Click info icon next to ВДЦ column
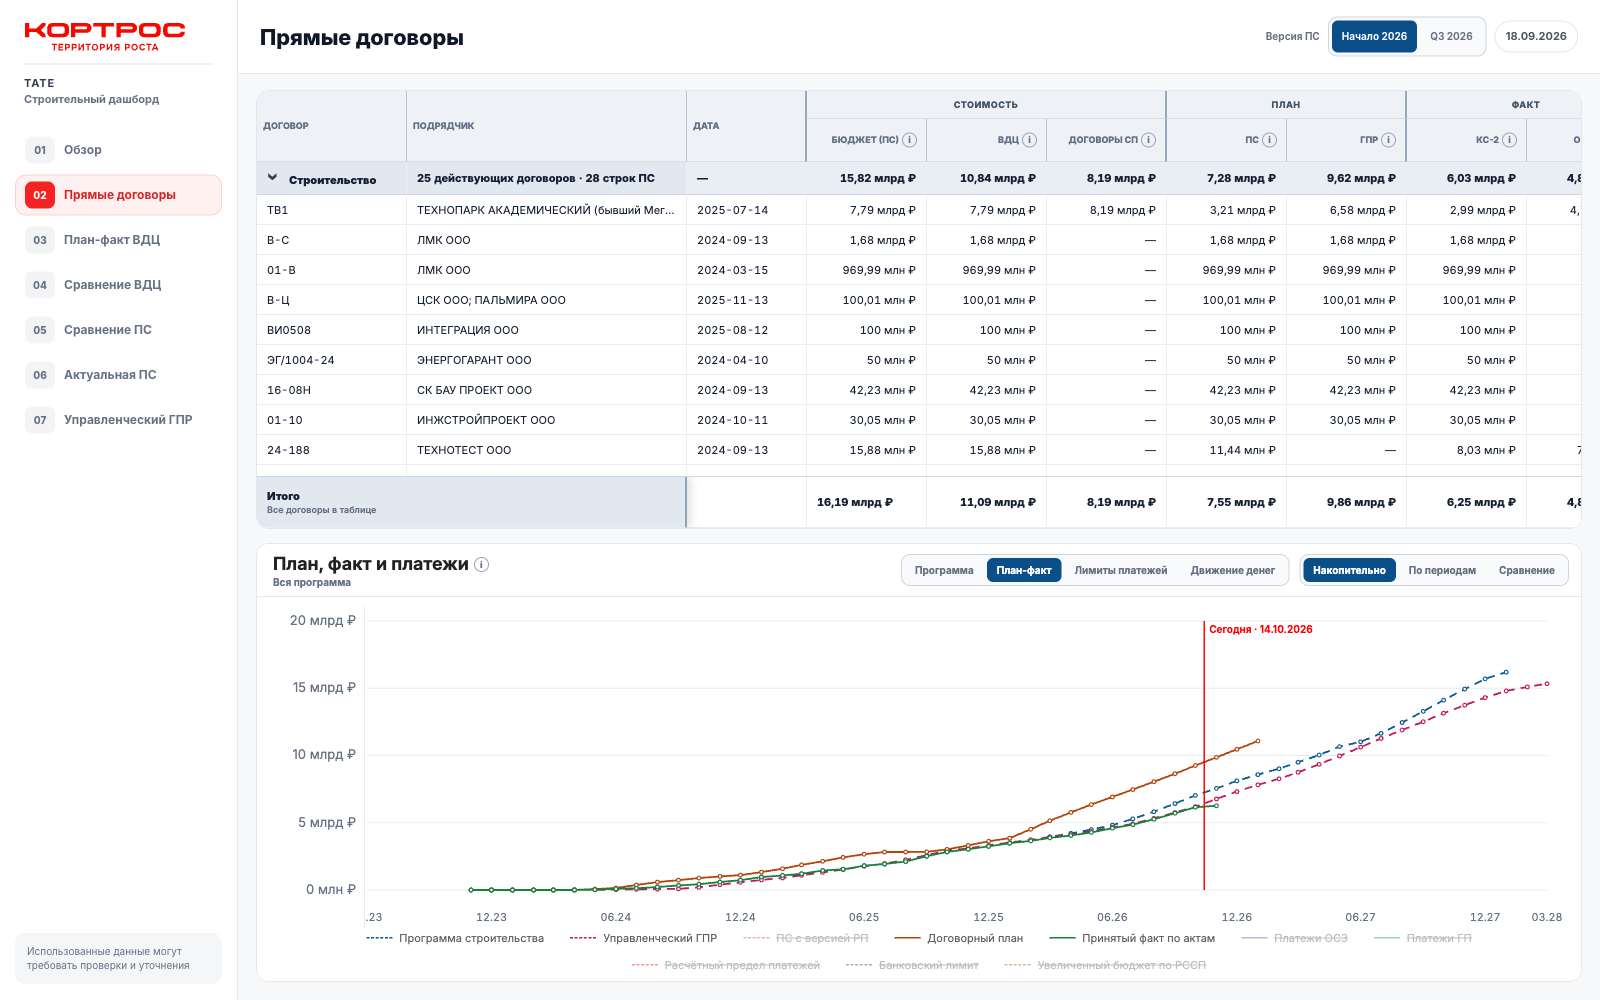This screenshot has width=1600, height=1000. tap(1029, 140)
